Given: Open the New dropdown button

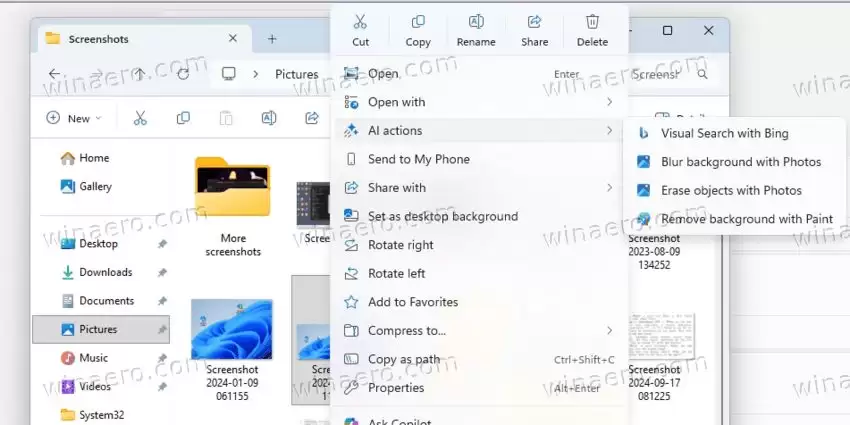Looking at the screenshot, I should (74, 118).
